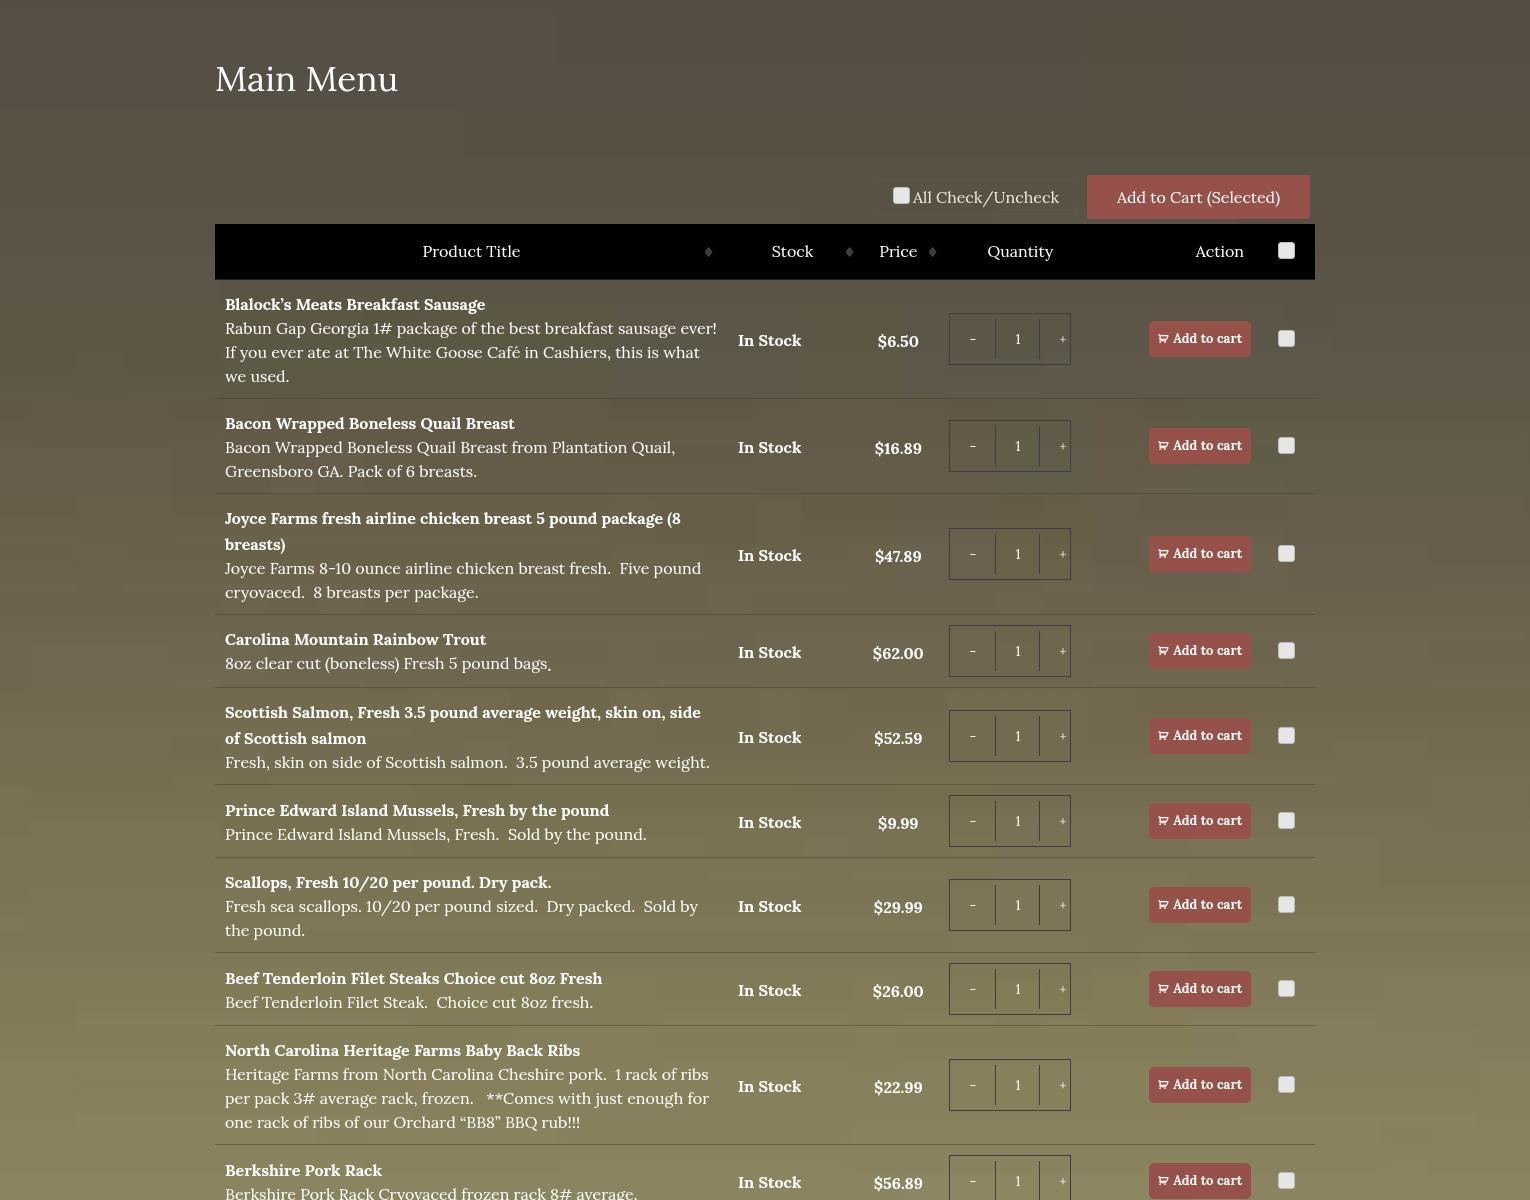Image resolution: width=1530 pixels, height=1200 pixels.
Task: Increase quantity of Scallops Fresh 10/20
Action: click(1061, 905)
